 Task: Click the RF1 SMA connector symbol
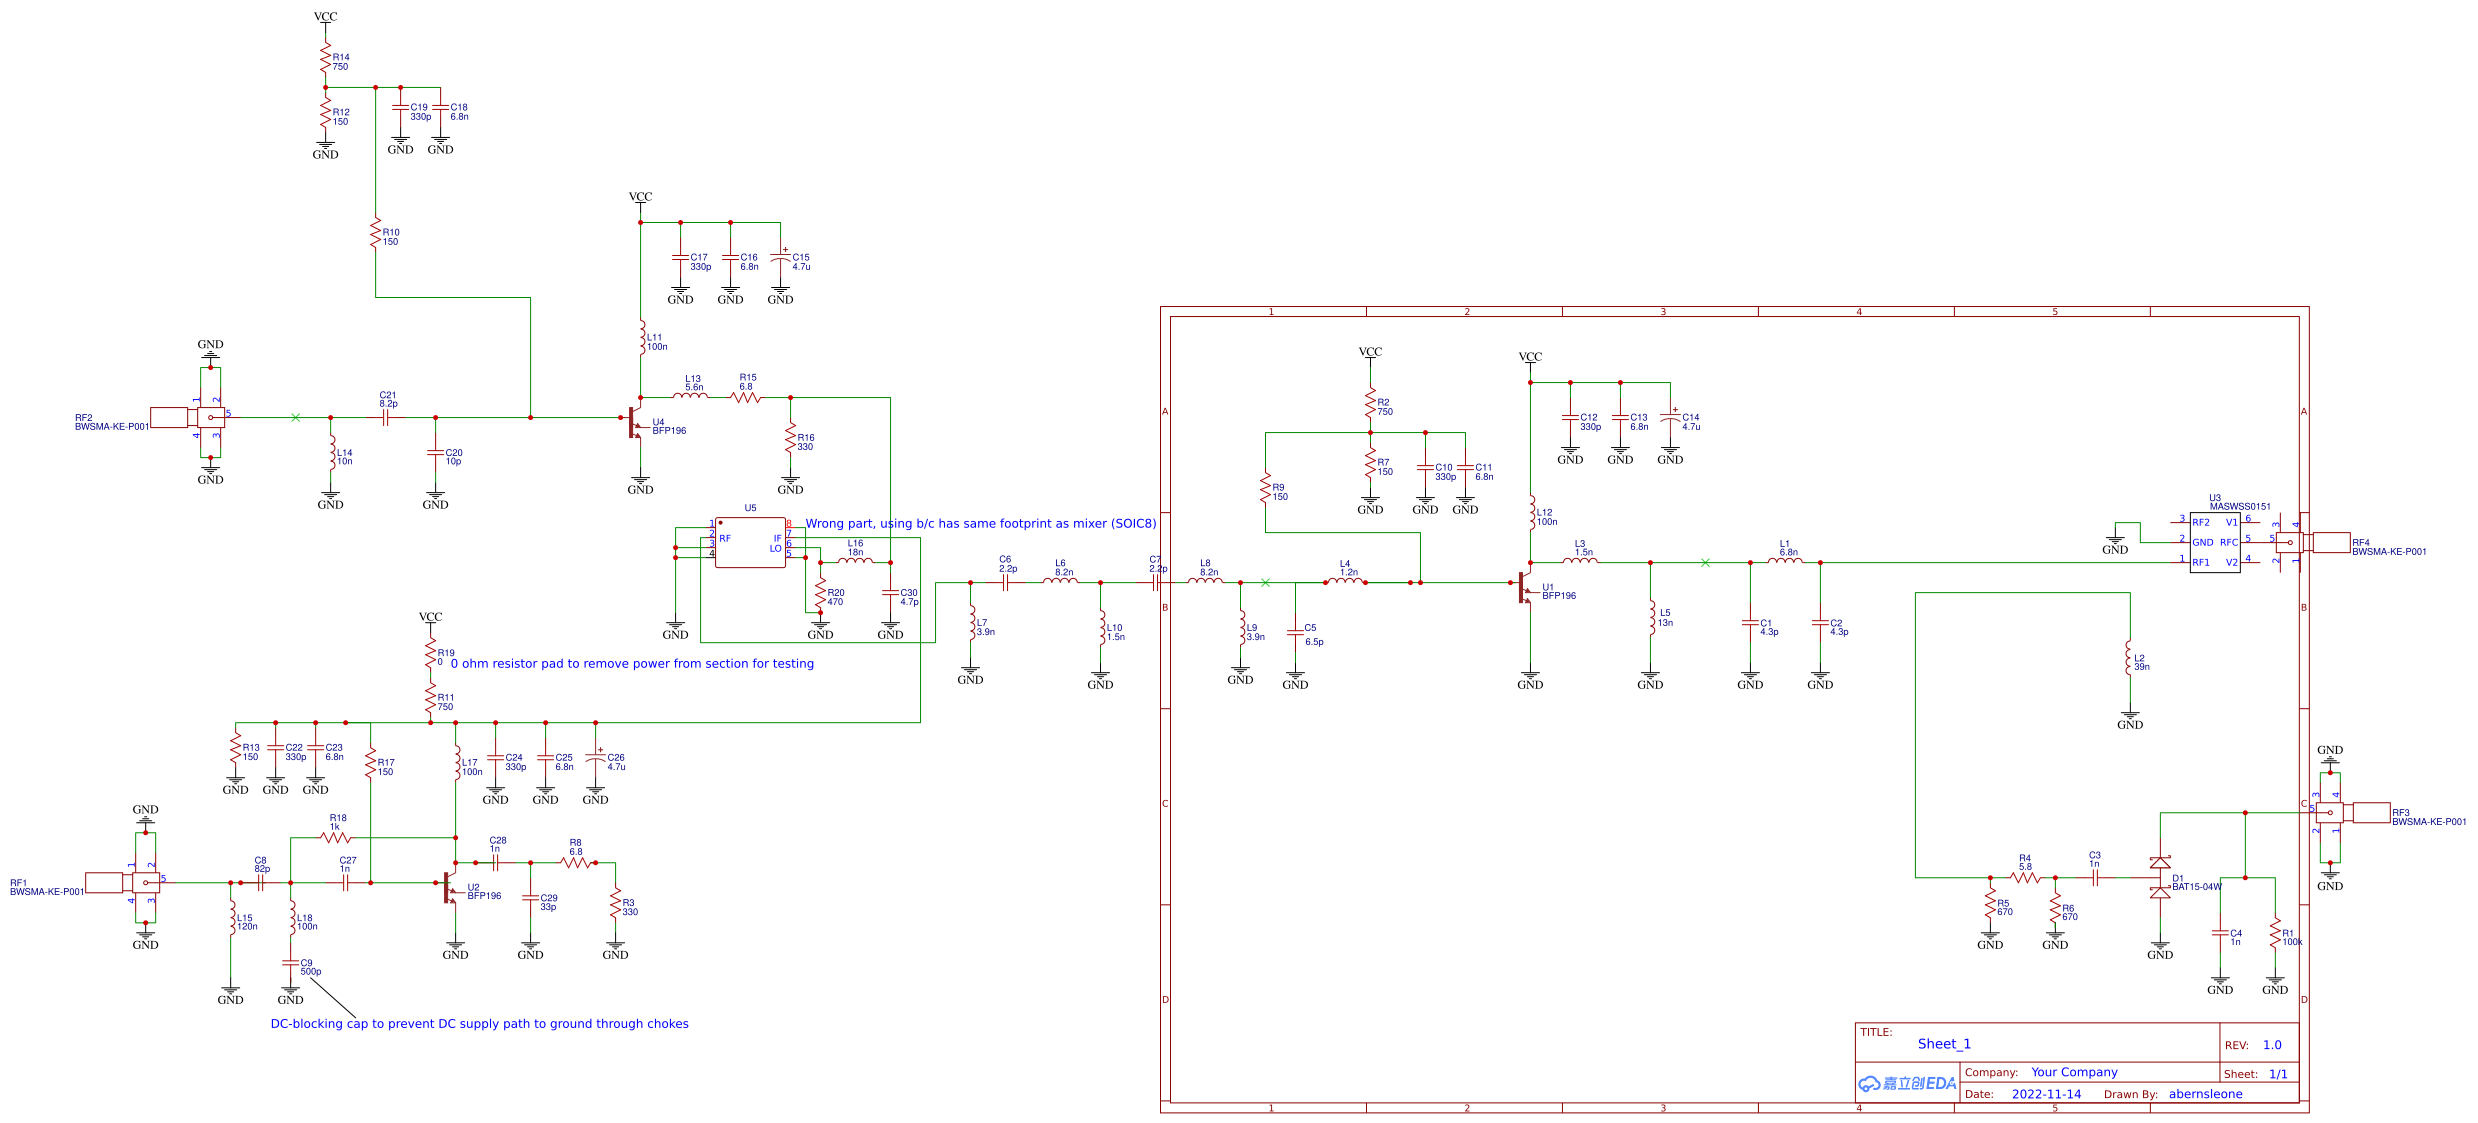click(x=125, y=882)
